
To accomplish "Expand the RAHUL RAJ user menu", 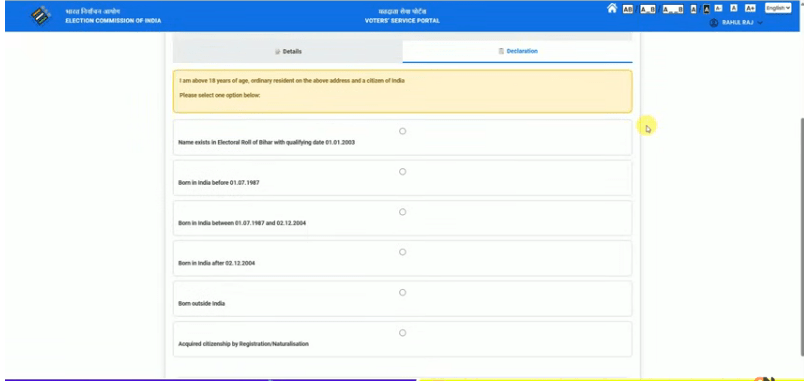I will (737, 23).
